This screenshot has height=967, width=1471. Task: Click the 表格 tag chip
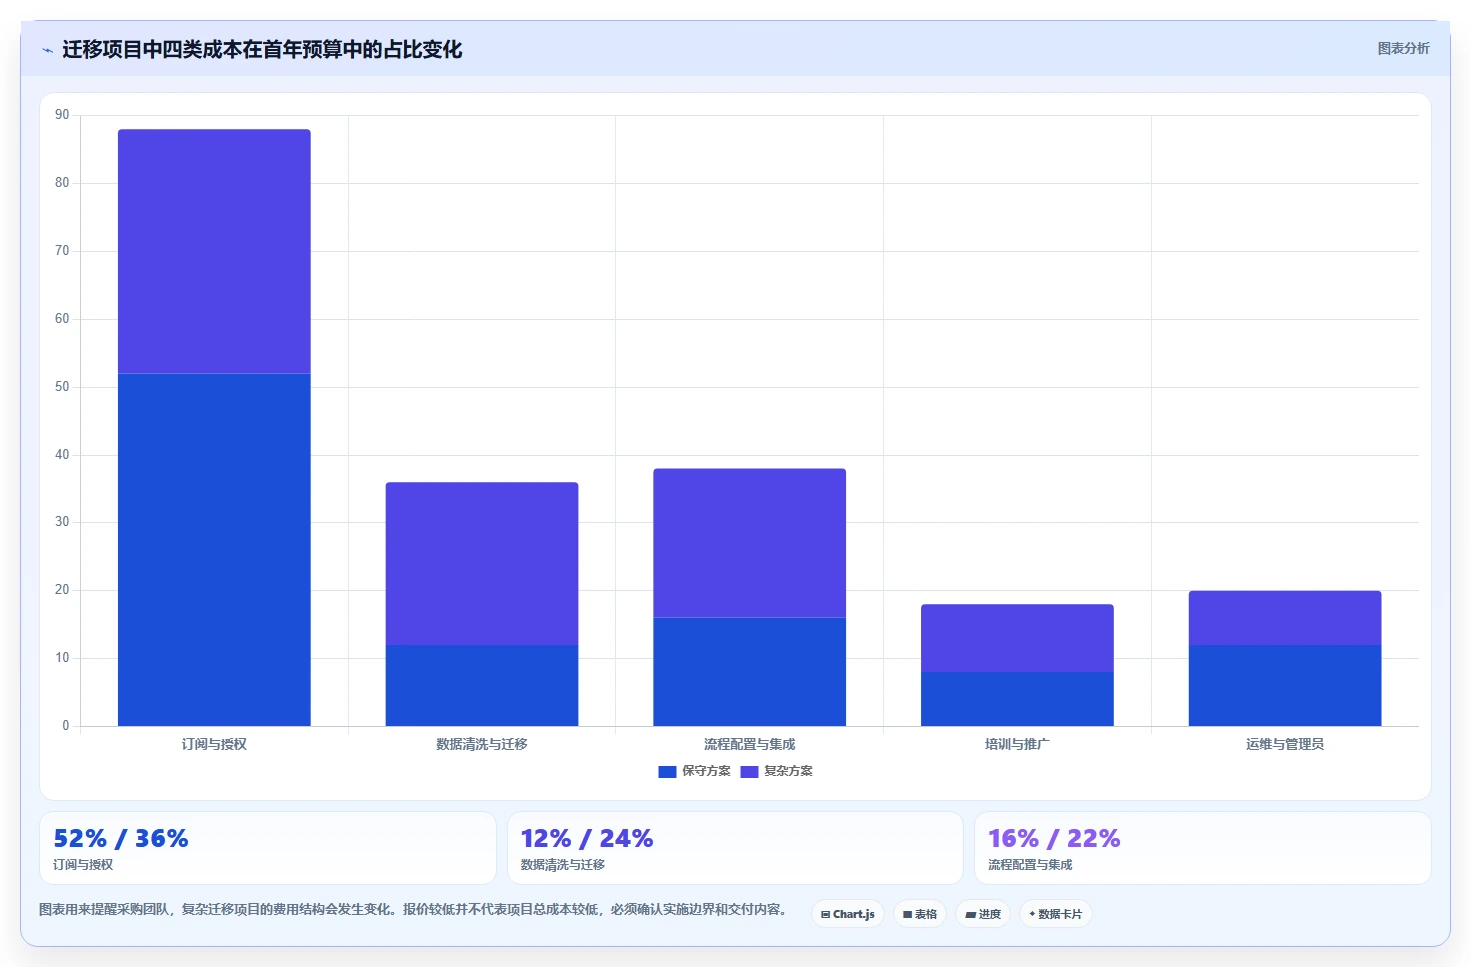tap(920, 914)
